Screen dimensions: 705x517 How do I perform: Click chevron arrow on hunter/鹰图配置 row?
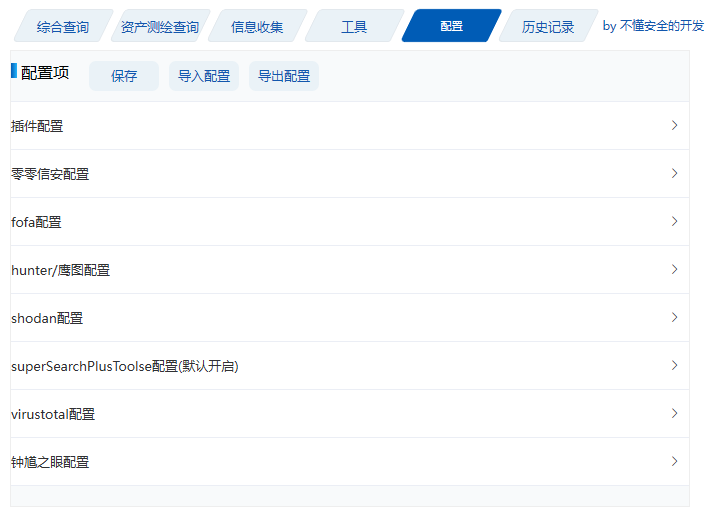coord(675,270)
